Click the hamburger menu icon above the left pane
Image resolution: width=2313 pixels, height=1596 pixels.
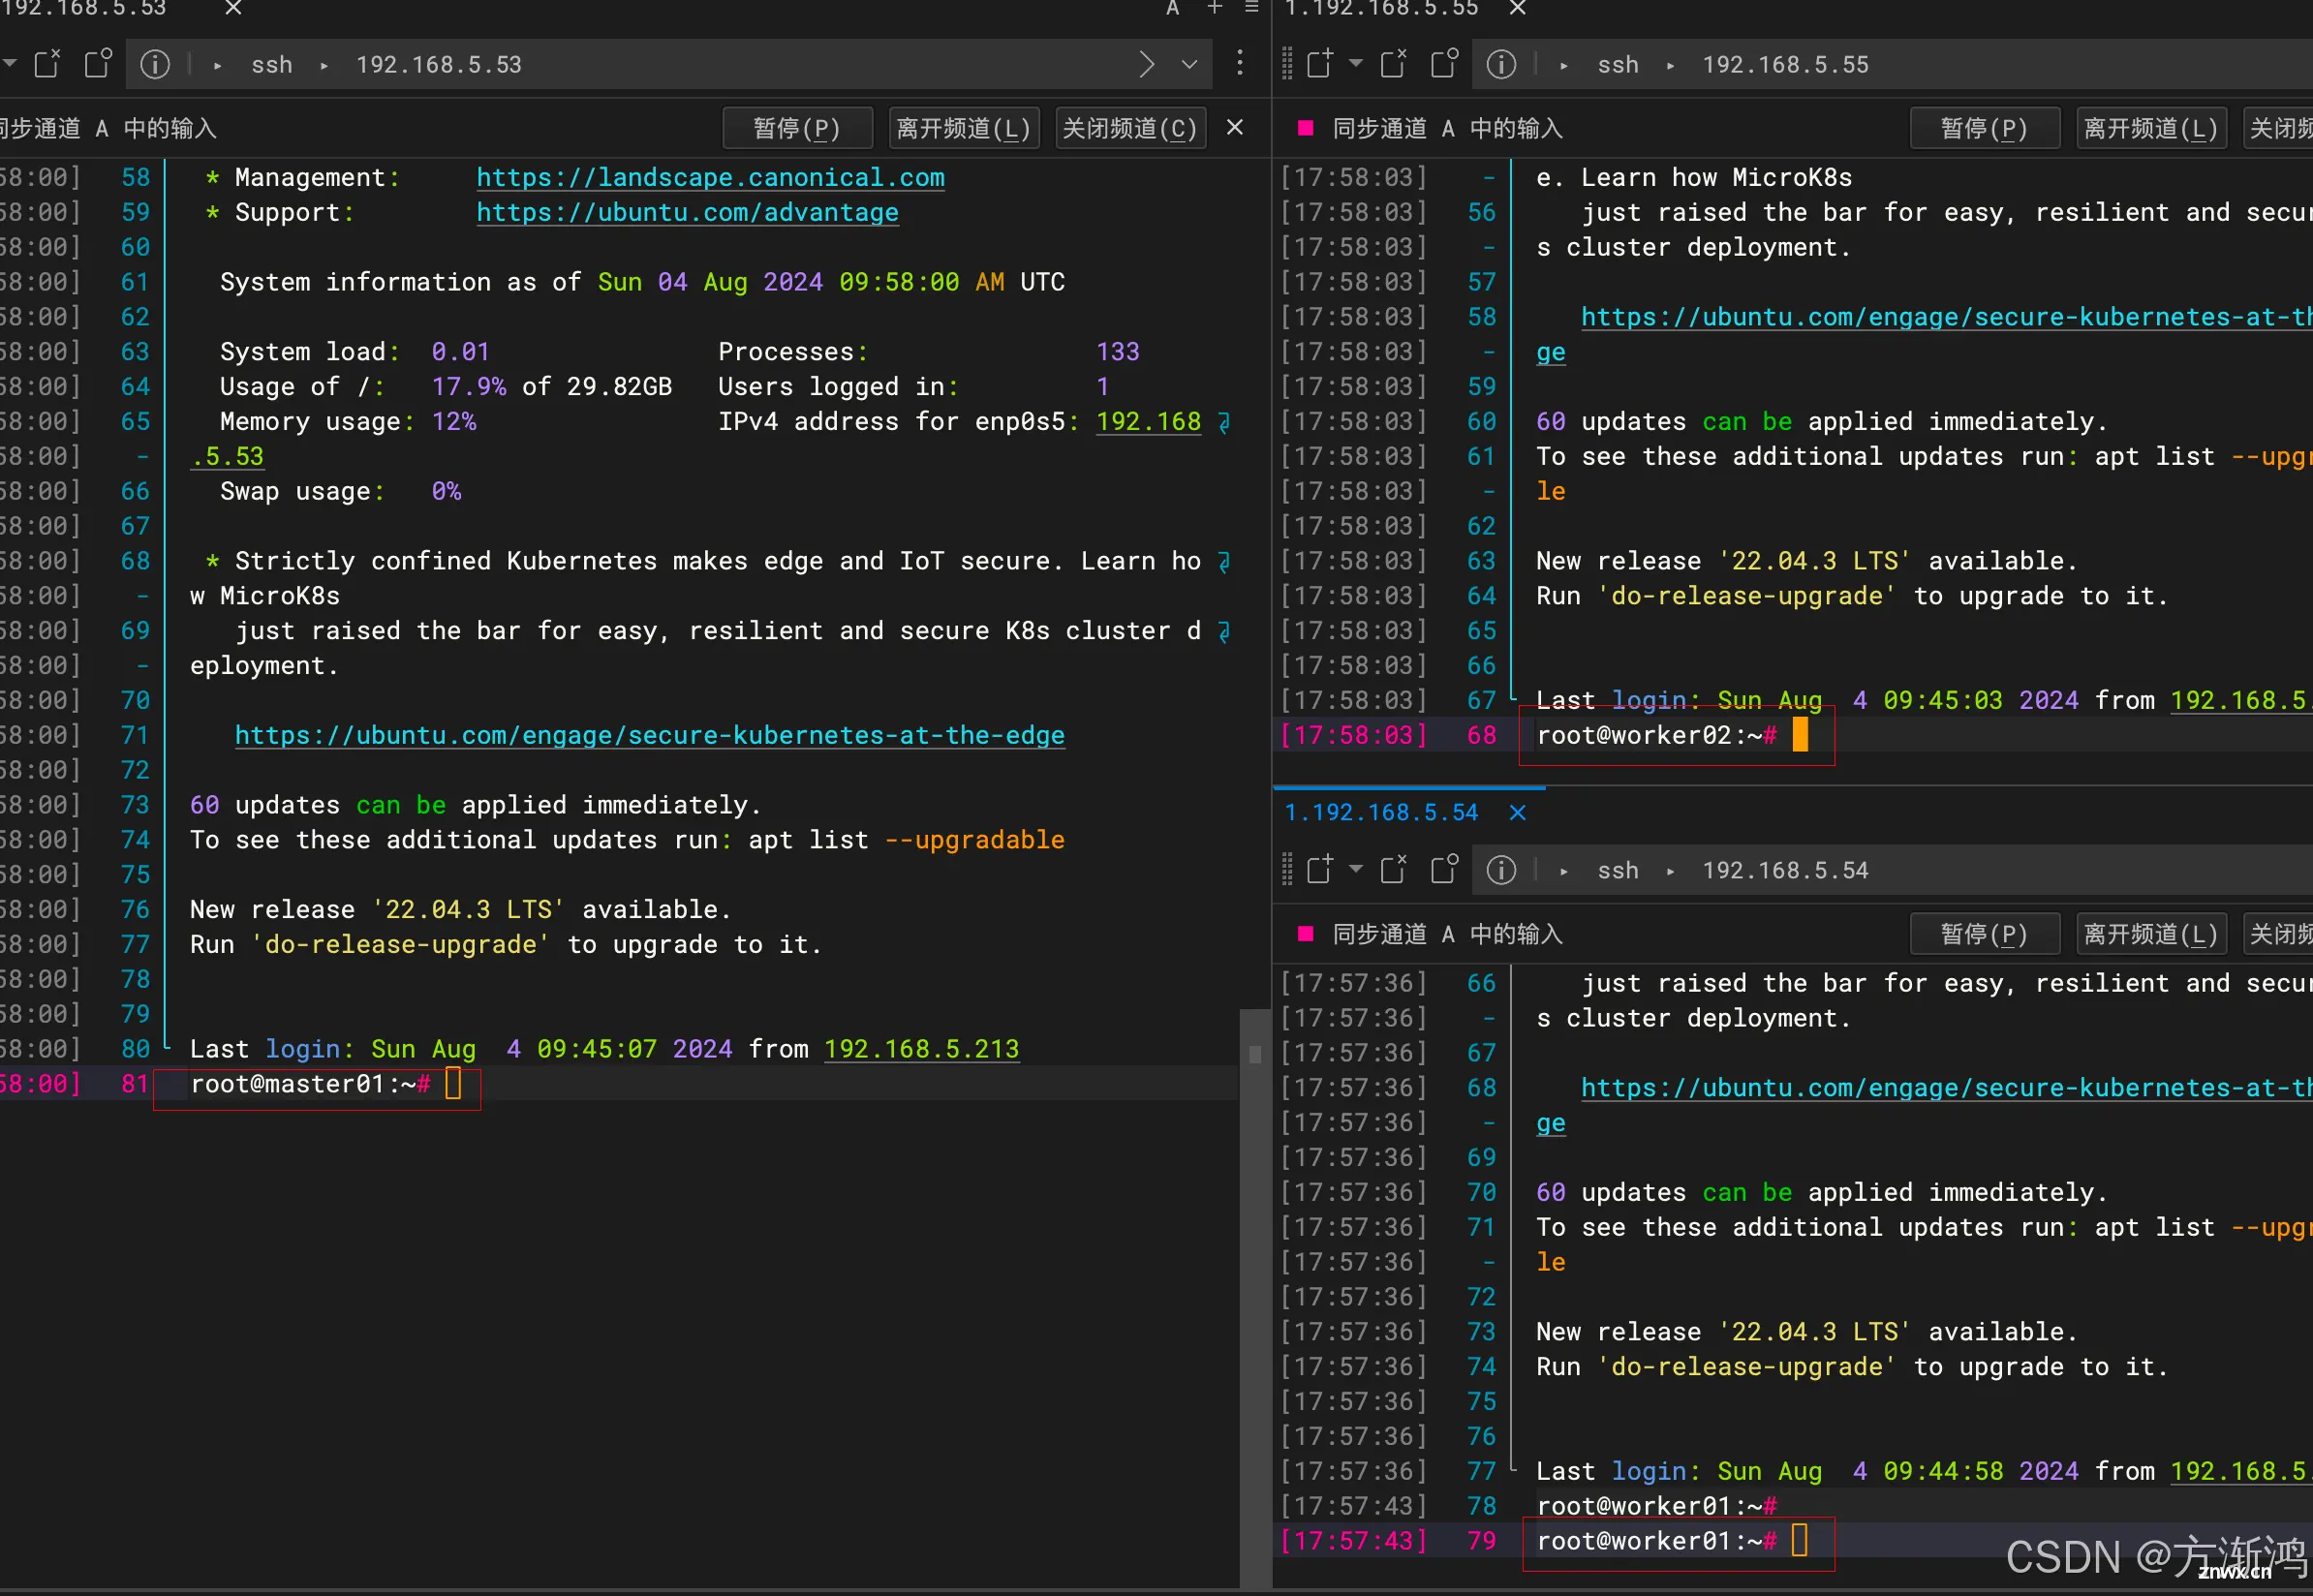pos(1251,8)
